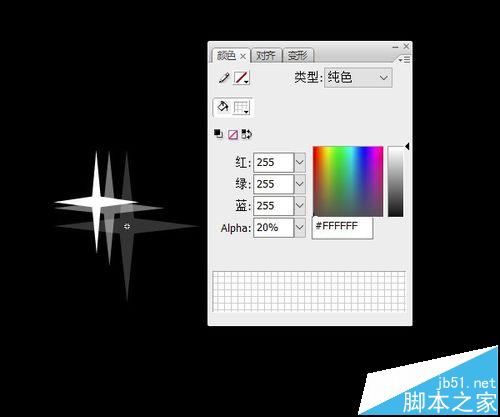Select the fill color paint bucket icon

223,107
